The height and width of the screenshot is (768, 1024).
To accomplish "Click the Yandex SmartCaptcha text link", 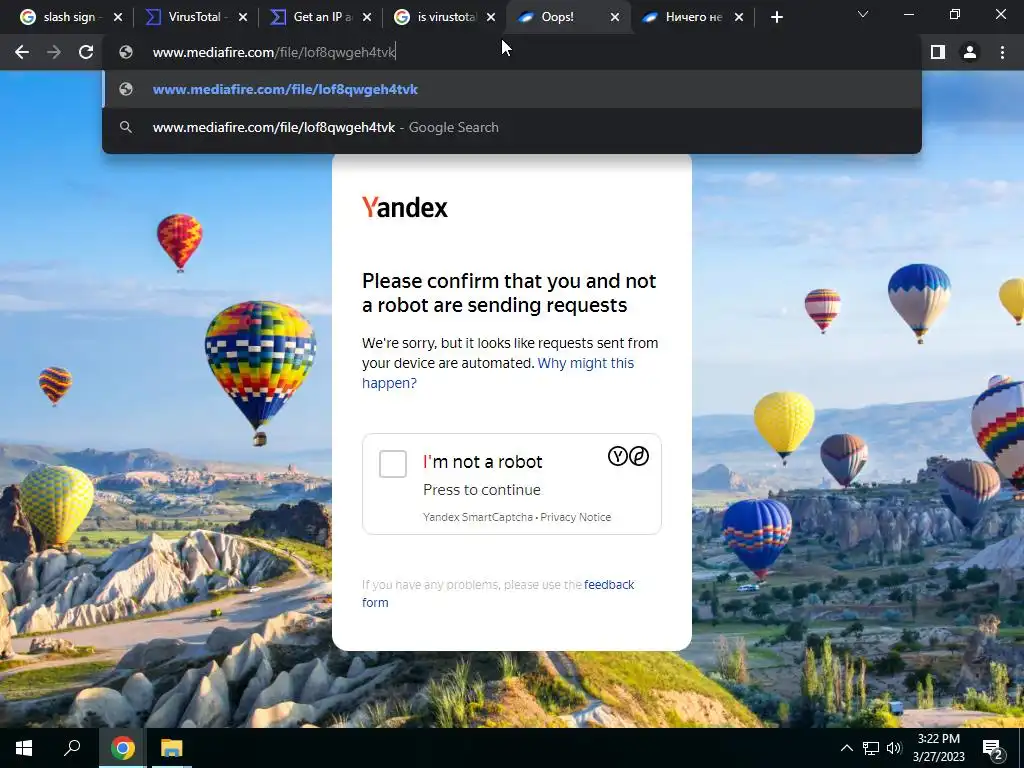I will [478, 517].
